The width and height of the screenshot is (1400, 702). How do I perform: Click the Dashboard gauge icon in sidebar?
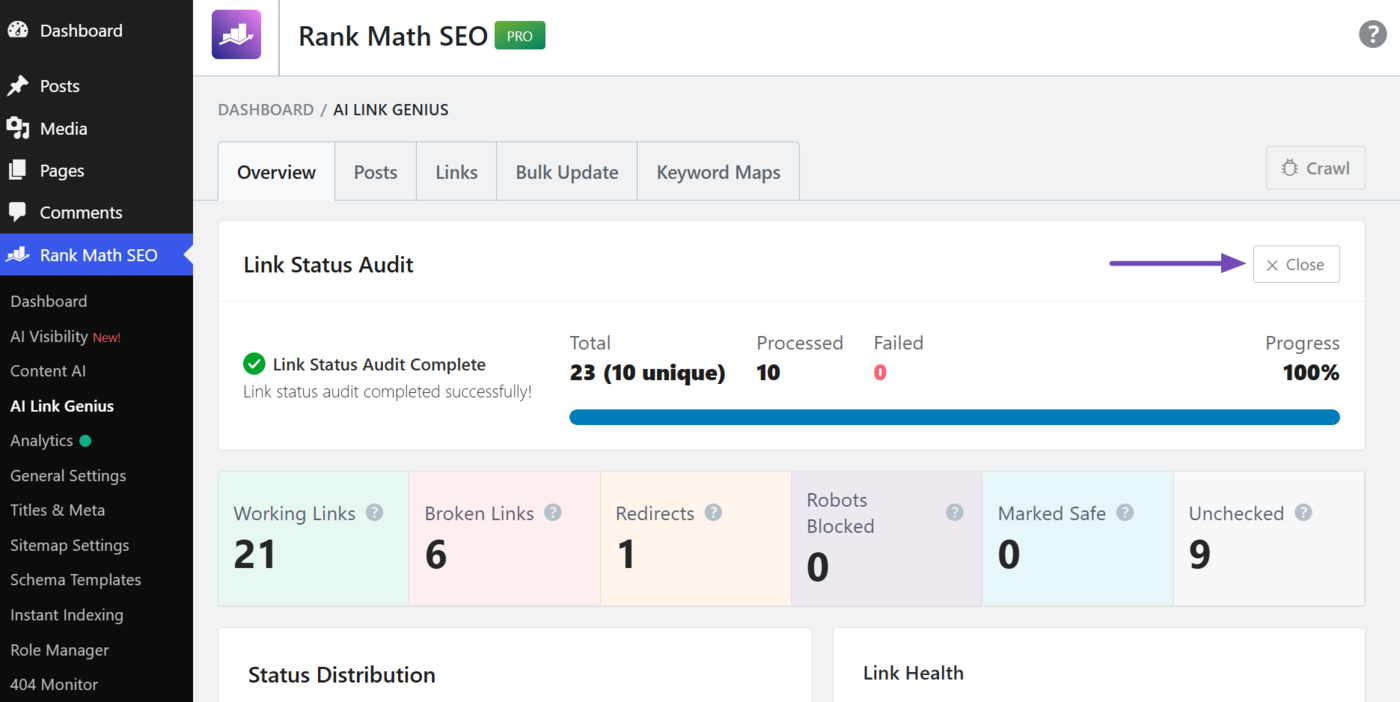tap(17, 30)
